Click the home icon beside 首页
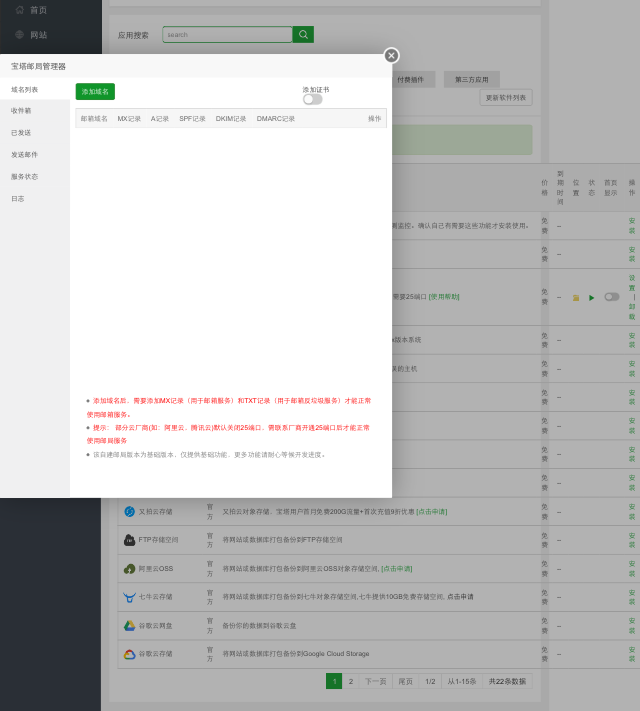 (x=20, y=10)
